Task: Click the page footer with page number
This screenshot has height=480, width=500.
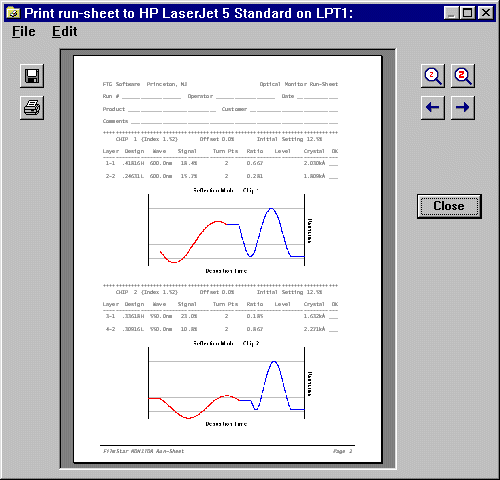Action: tap(227, 451)
